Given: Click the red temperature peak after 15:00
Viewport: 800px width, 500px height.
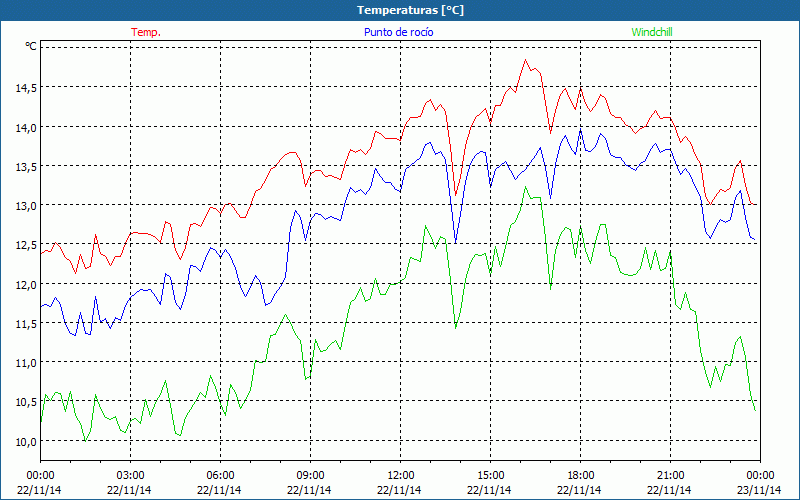Looking at the screenshot, I should coord(525,60).
